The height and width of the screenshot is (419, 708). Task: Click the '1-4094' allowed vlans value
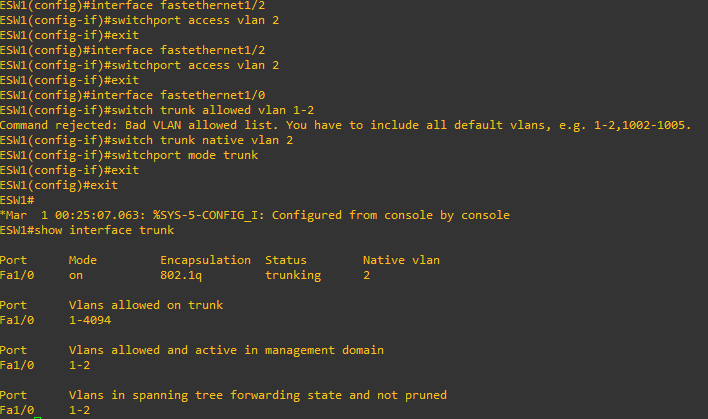click(x=90, y=320)
